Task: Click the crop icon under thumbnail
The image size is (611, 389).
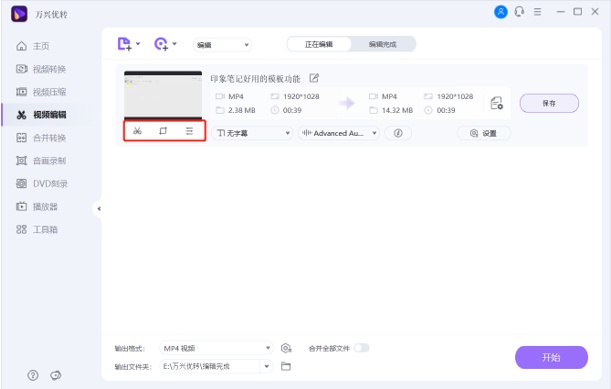Action: point(163,131)
